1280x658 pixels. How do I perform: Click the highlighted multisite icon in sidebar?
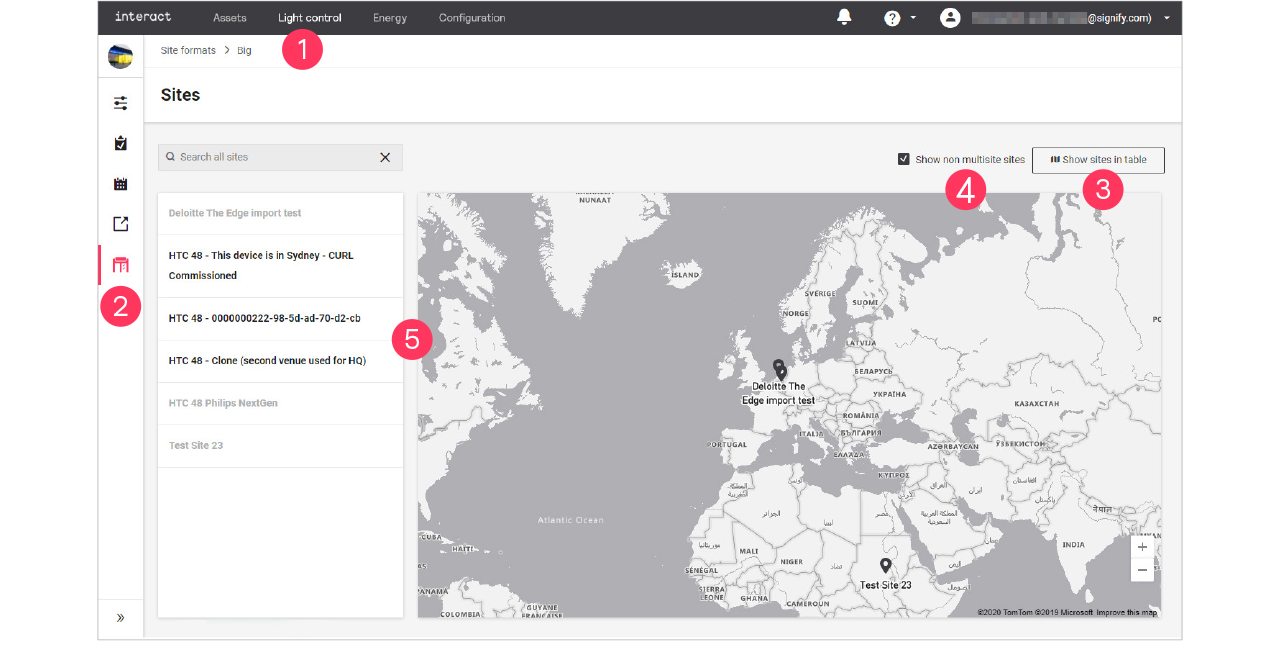click(120, 264)
